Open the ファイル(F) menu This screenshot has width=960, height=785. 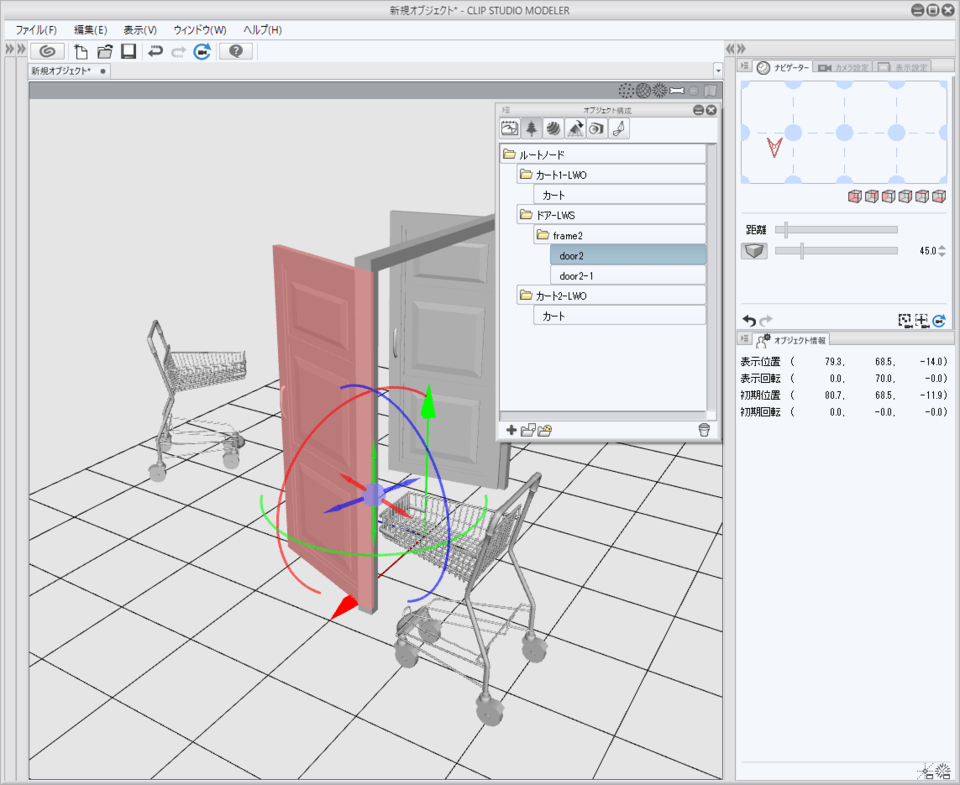(x=36, y=30)
